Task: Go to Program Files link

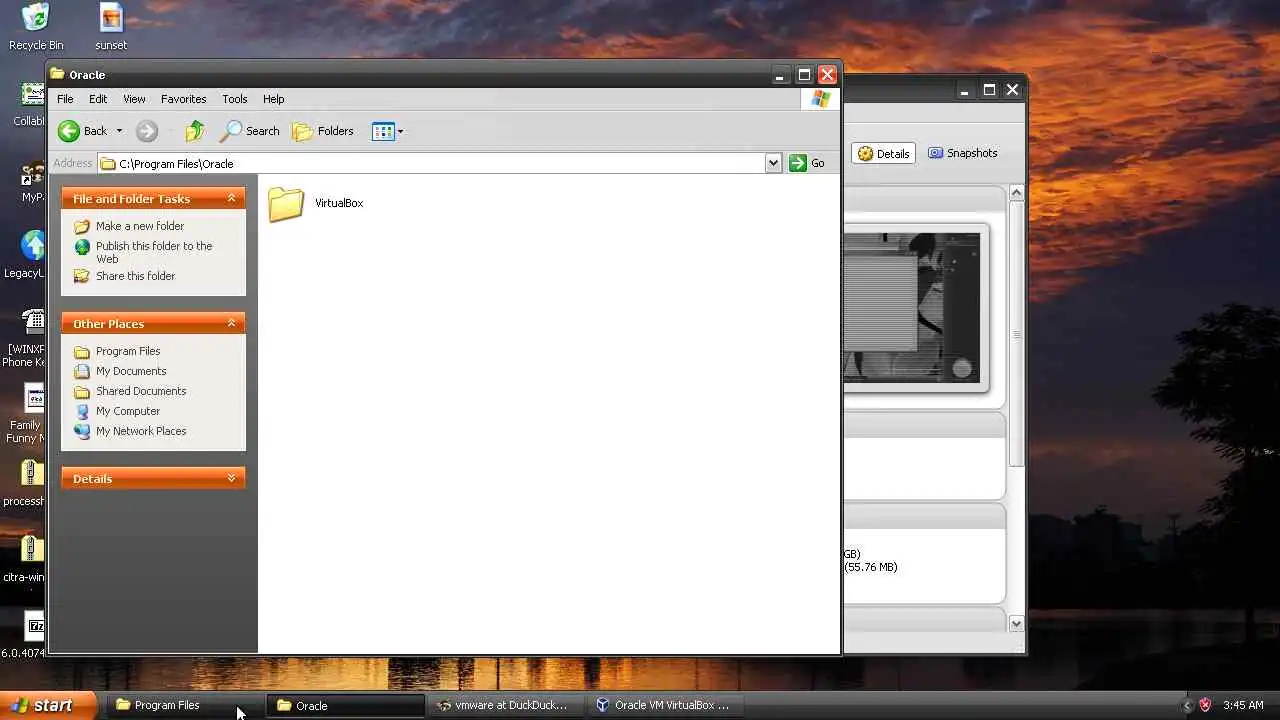Action: pos(128,351)
